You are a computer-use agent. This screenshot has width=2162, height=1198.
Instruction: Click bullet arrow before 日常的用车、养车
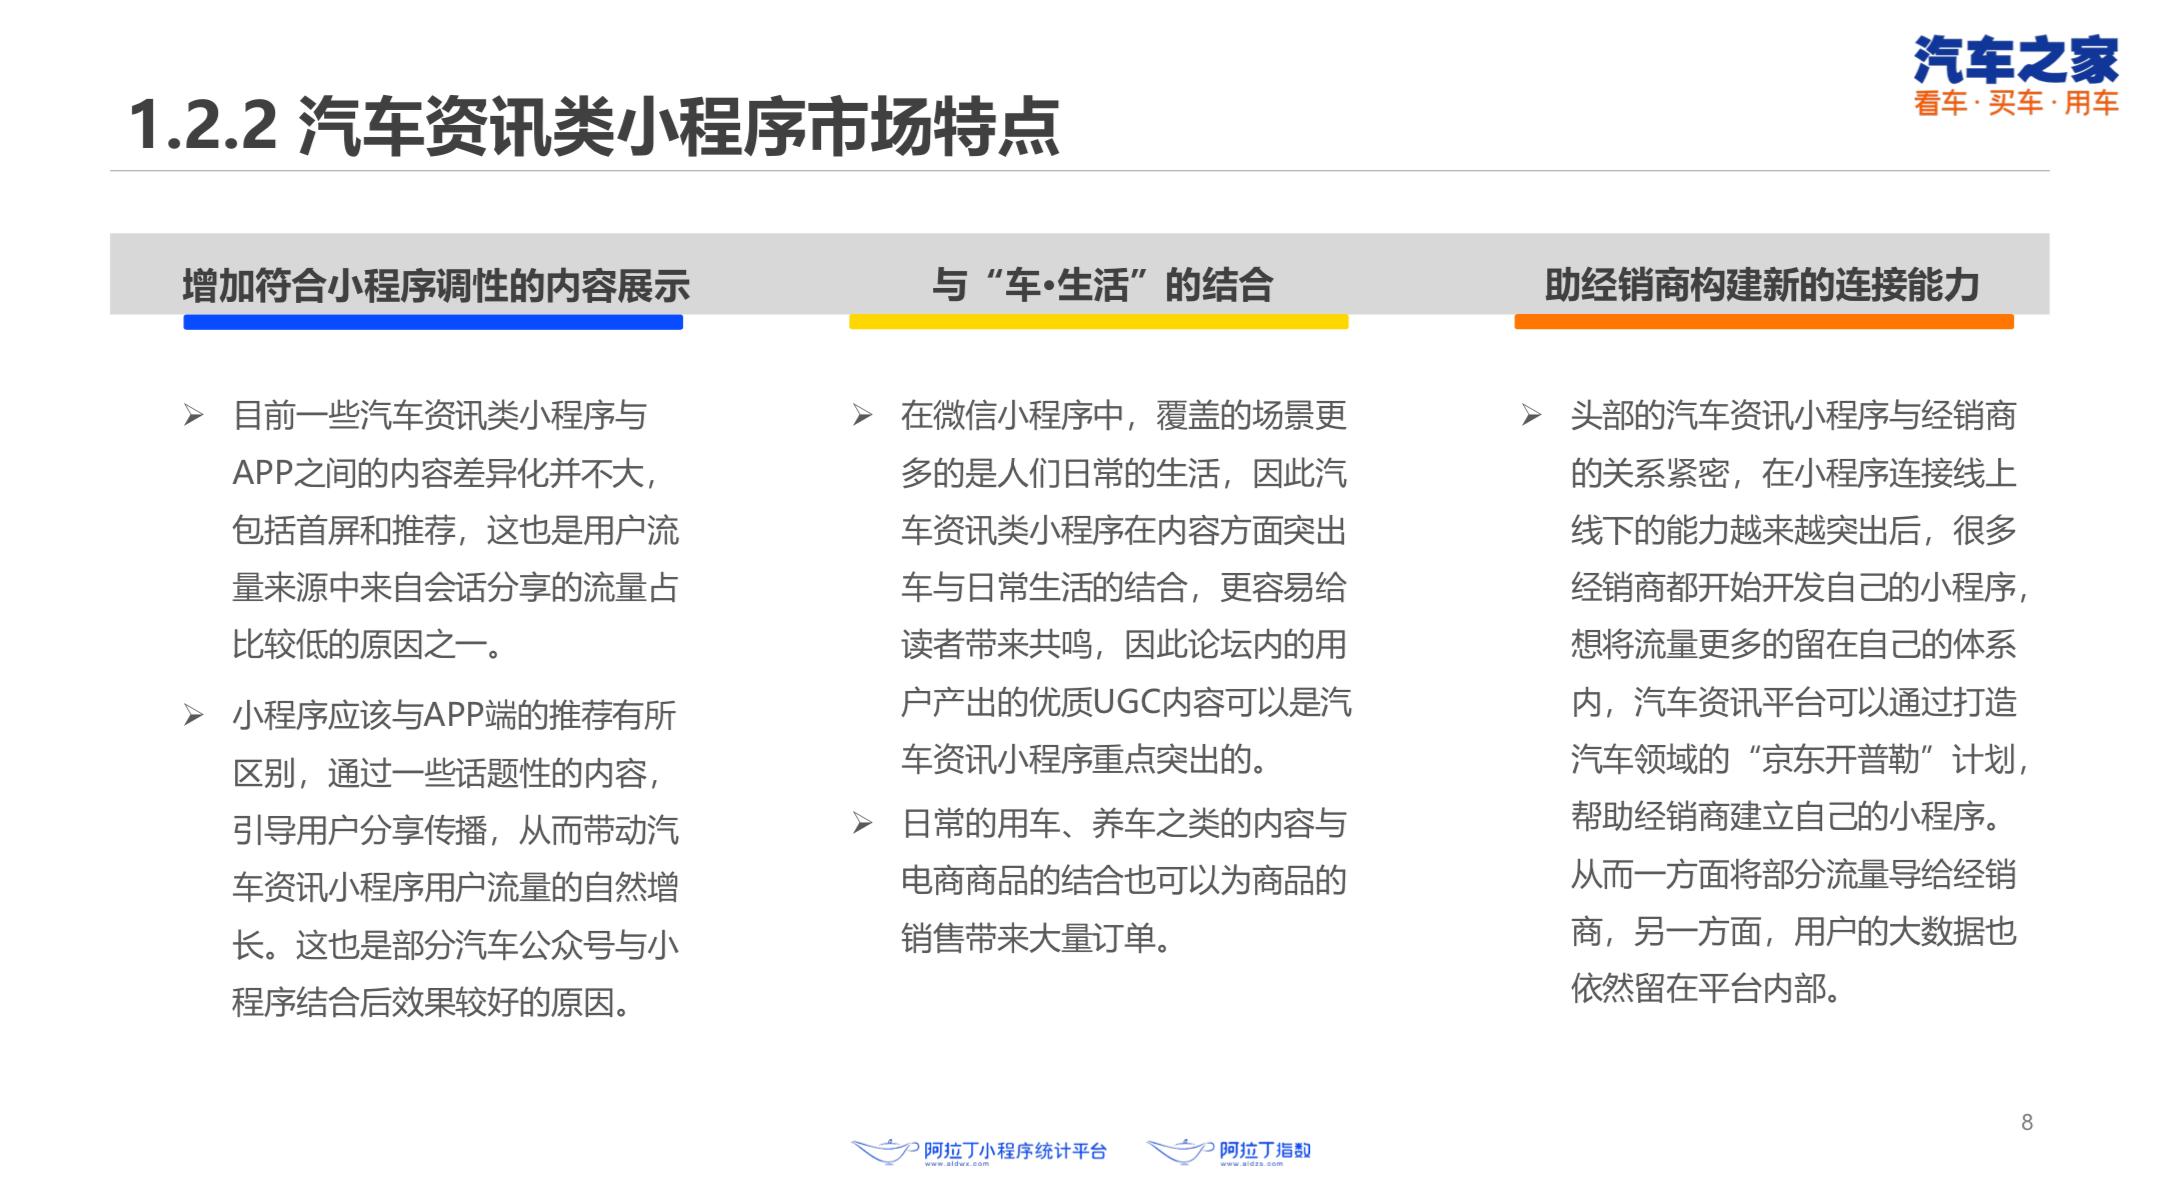click(x=862, y=824)
